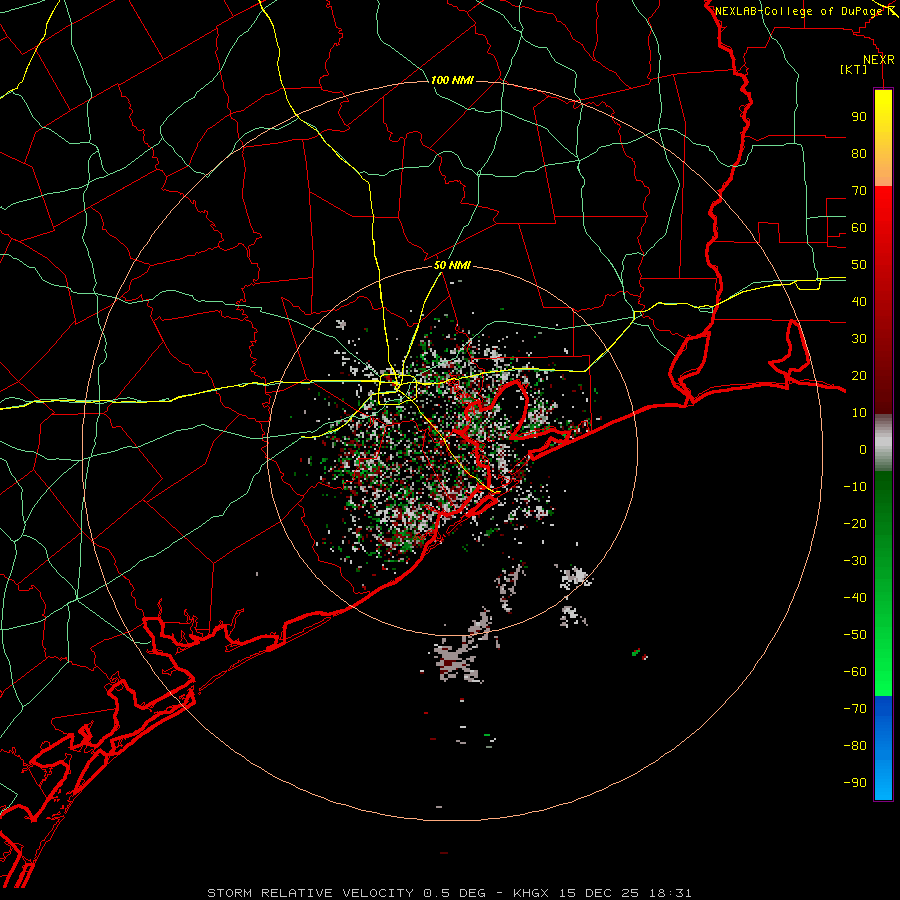The width and height of the screenshot is (900, 900).
Task: Click the -60 value on velocity scale
Action: [855, 672]
